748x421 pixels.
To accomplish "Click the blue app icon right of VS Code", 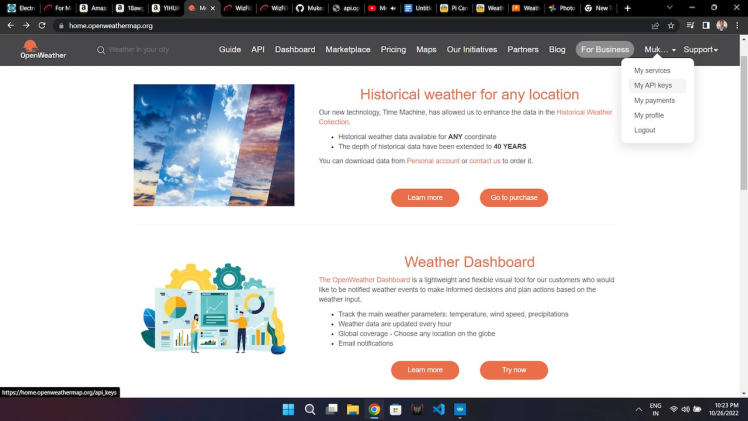I will (x=460, y=409).
